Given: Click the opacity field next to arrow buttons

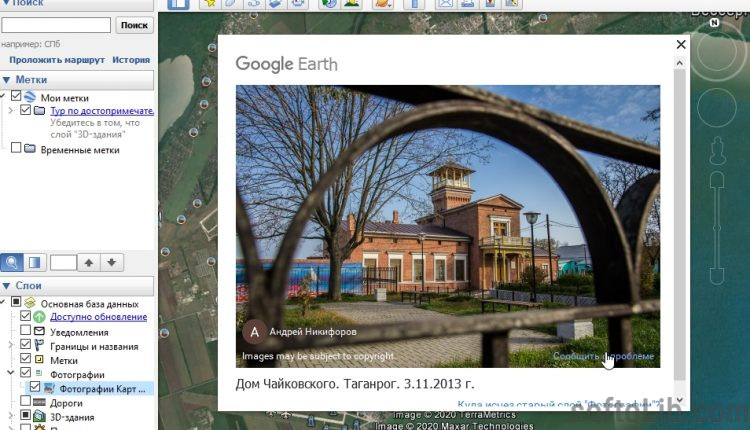Looking at the screenshot, I should [63, 262].
